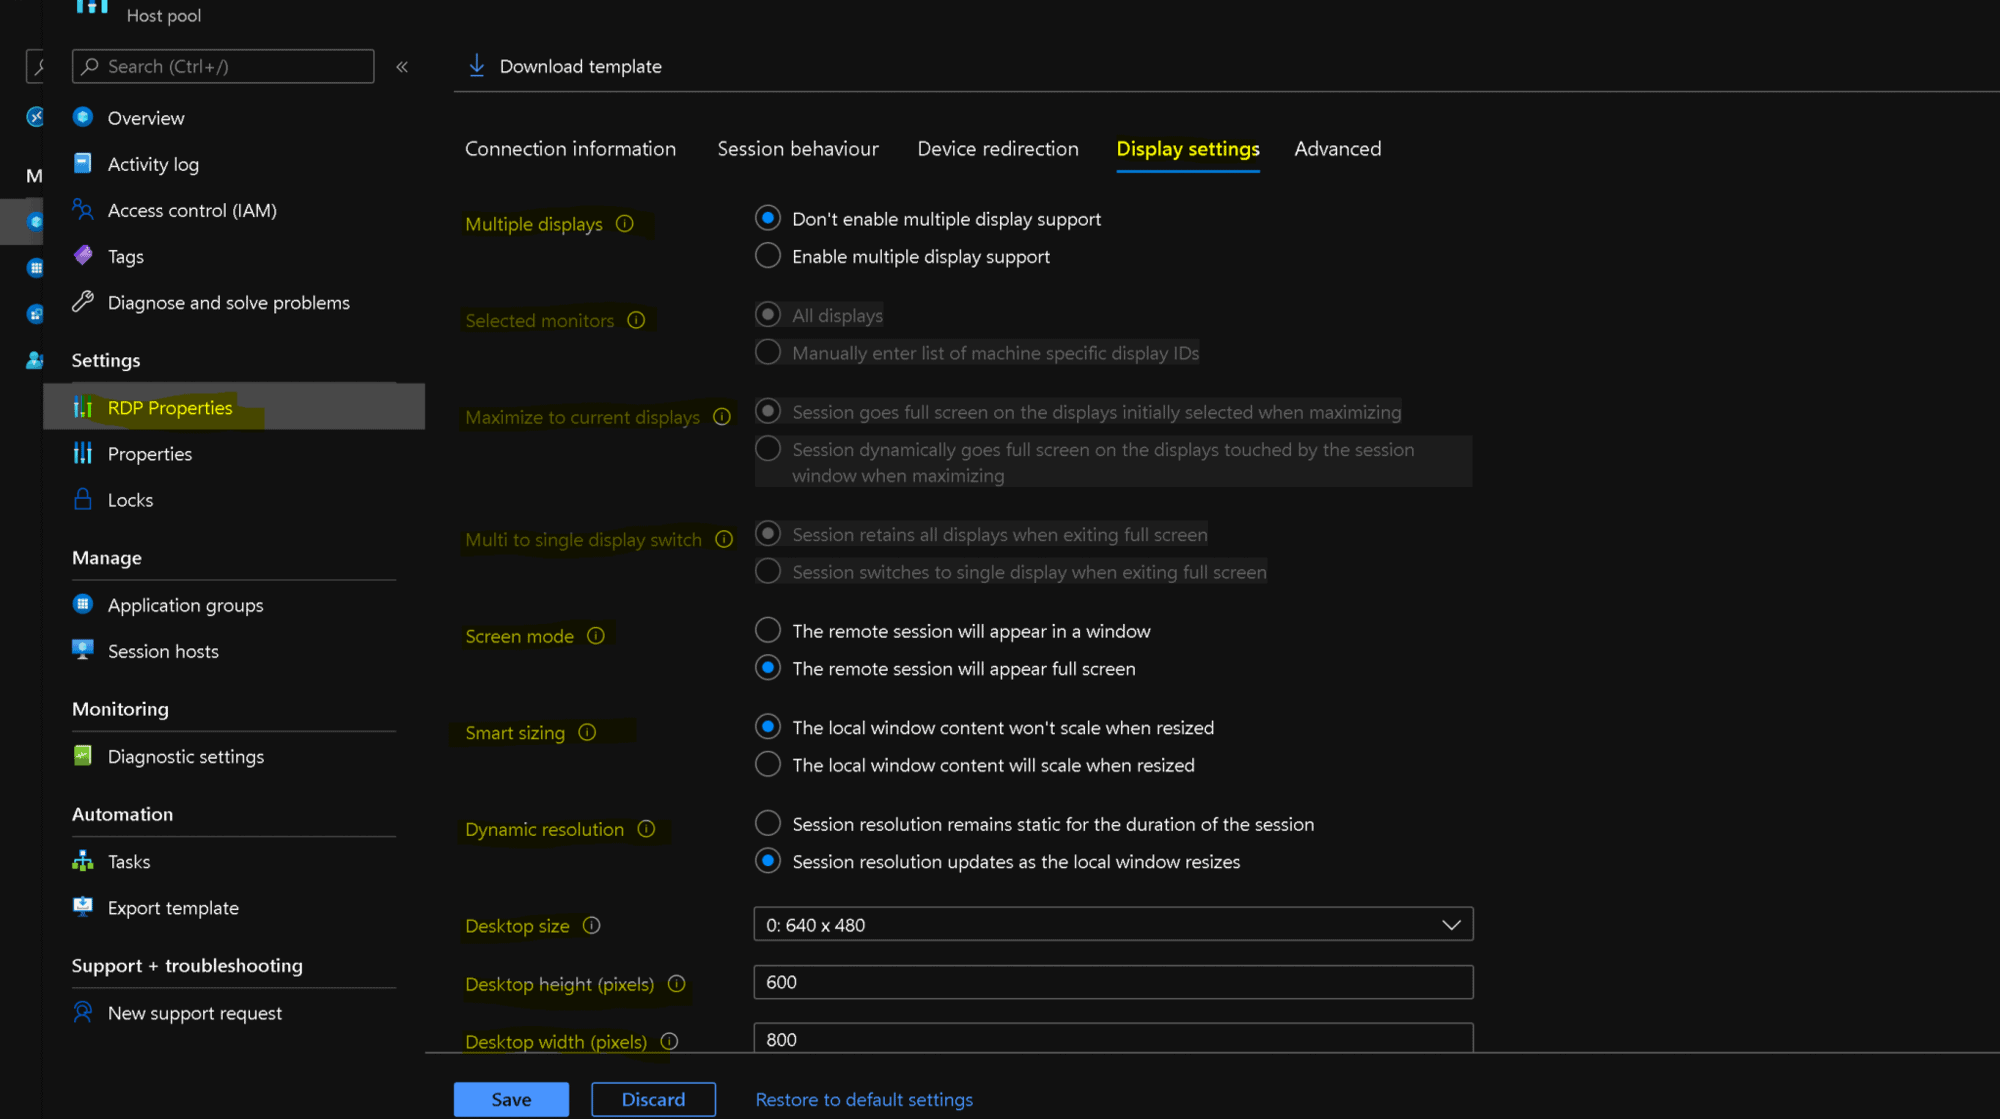
Task: Click Restore to default settings
Action: click(x=864, y=1099)
